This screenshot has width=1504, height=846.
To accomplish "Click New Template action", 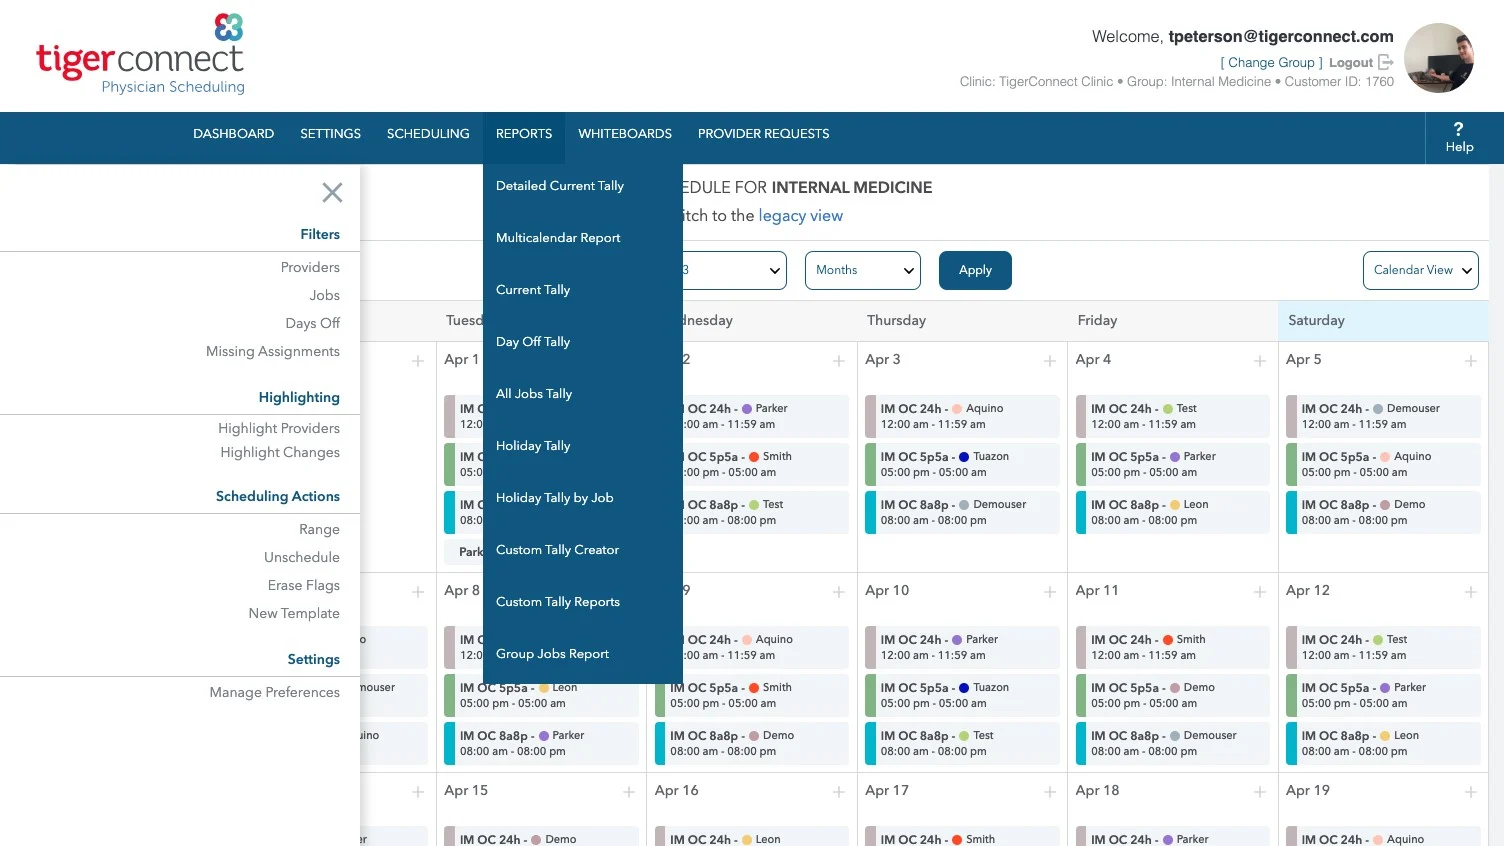I will coord(294,613).
